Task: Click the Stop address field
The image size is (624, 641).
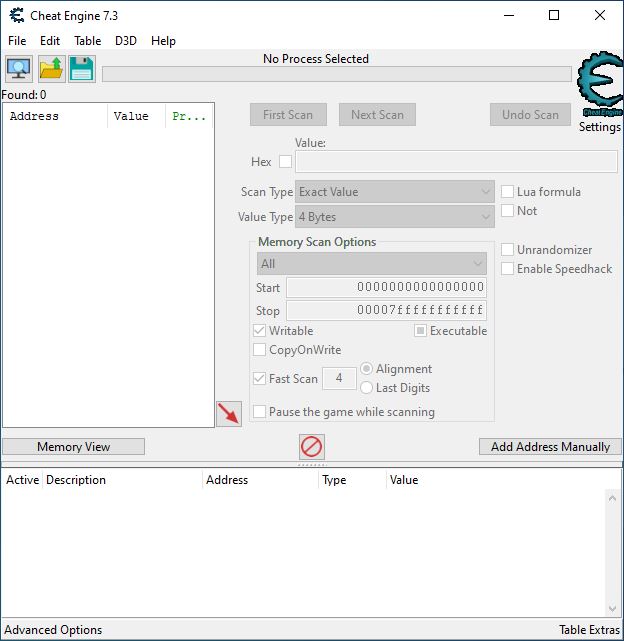Action: [x=386, y=310]
